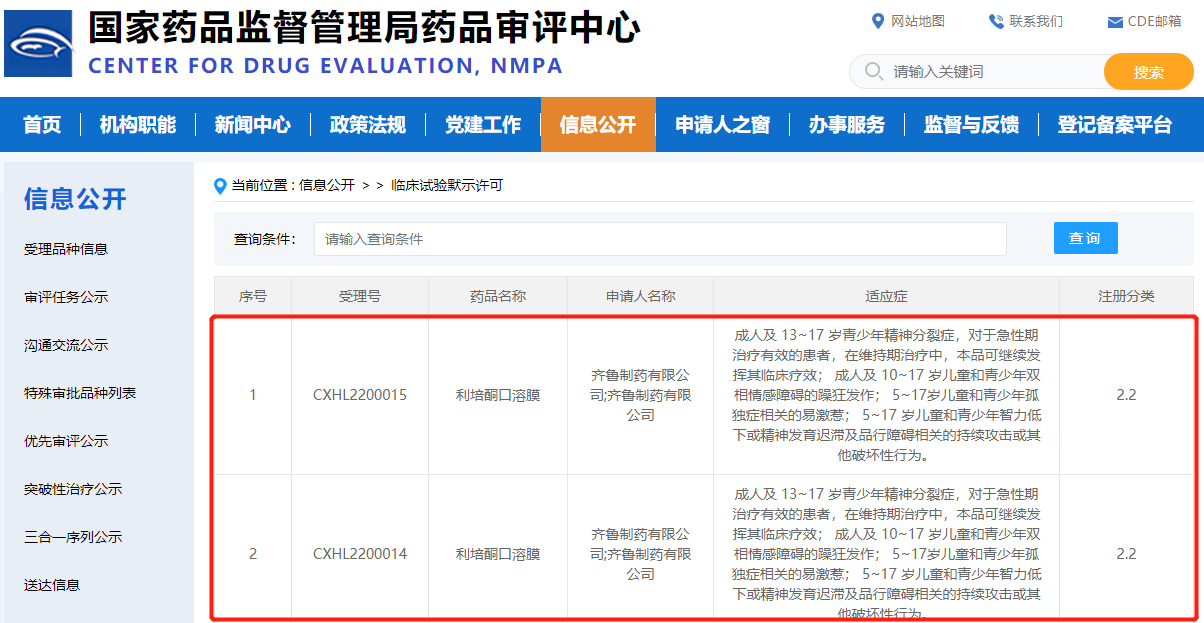Screen dimensions: 1204x623
Task: Click the 适应症 column header
Action: (886, 296)
